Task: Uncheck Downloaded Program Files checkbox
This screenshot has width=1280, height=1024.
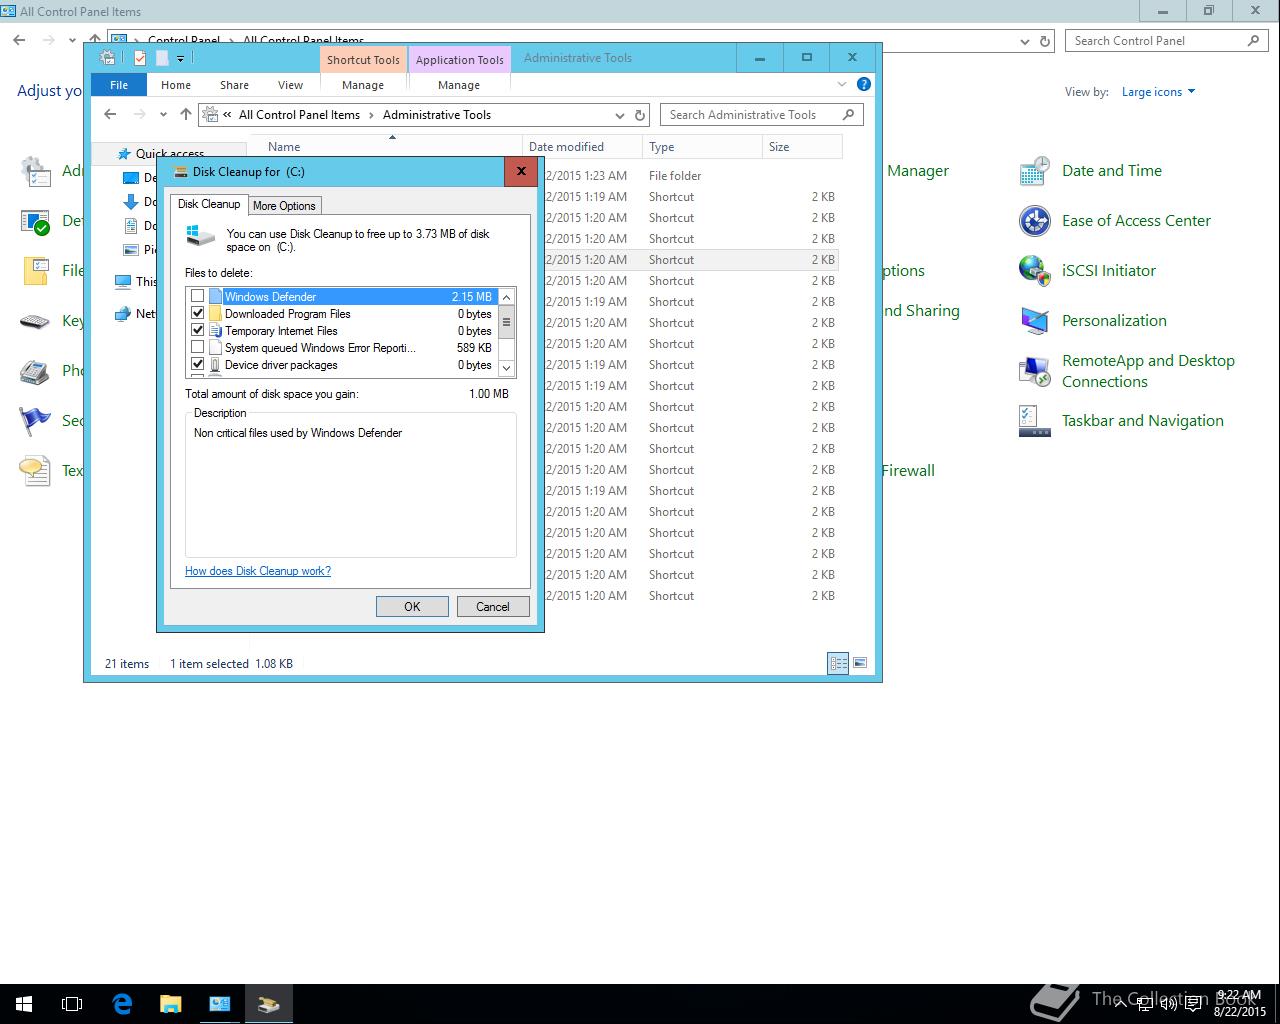Action: [197, 313]
